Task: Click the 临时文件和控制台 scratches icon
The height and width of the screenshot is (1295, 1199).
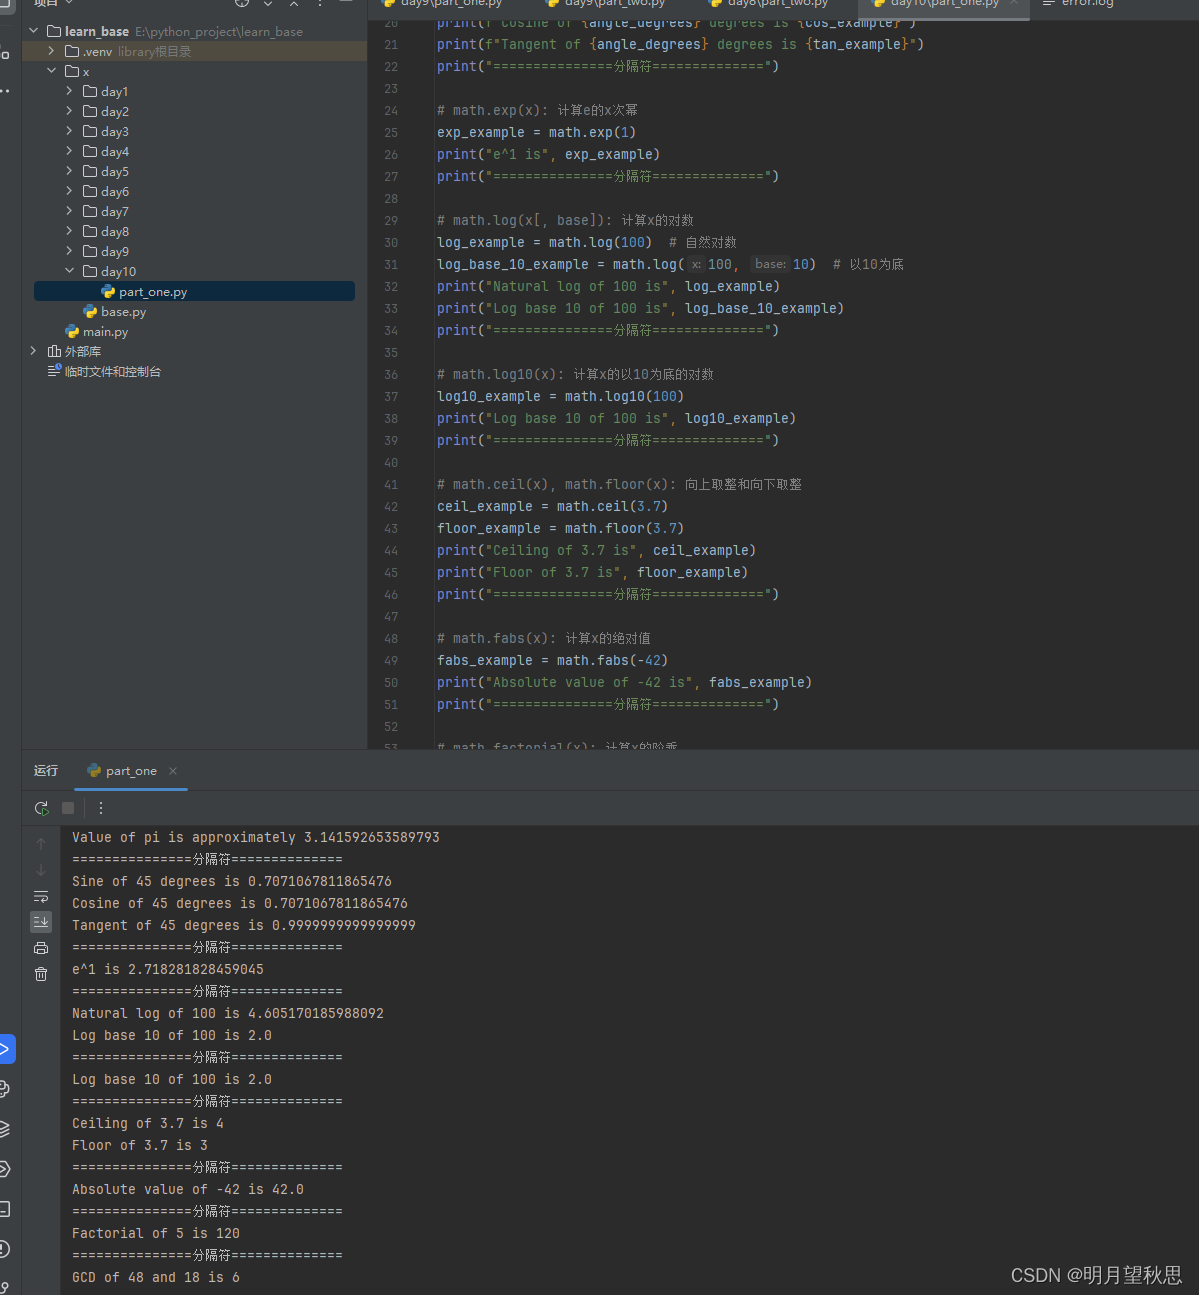Action: (54, 371)
